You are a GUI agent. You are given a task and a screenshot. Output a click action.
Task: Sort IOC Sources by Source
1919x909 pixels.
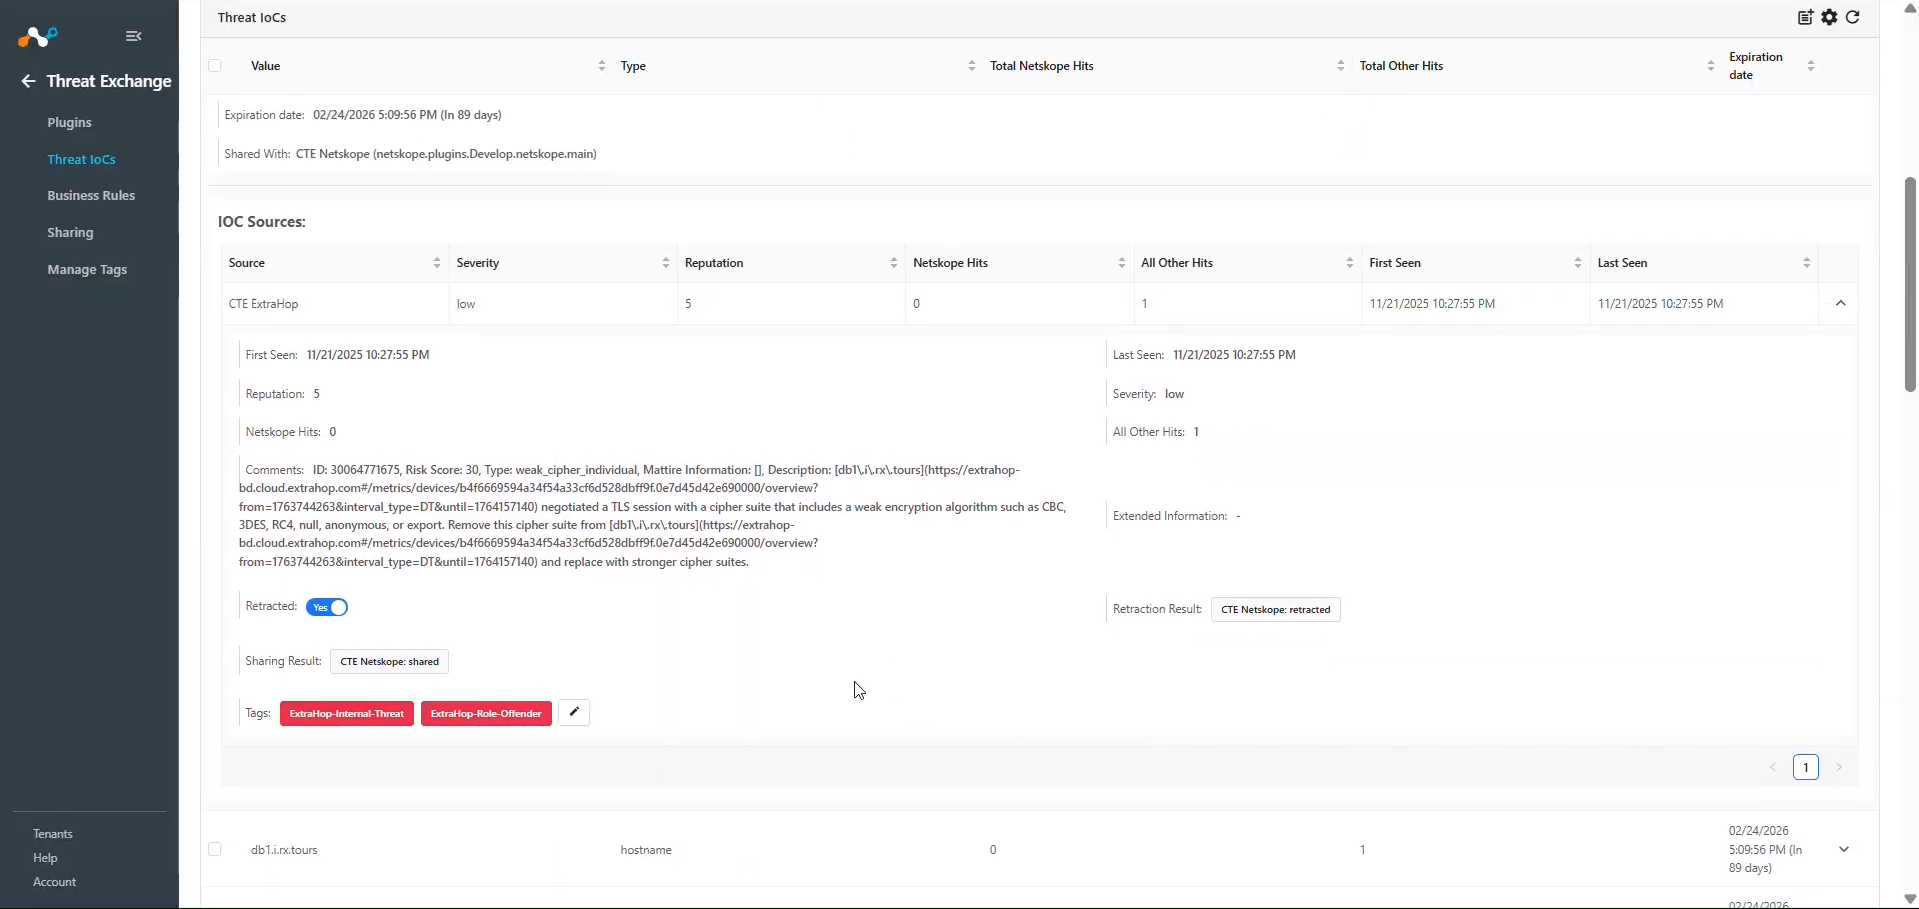[x=437, y=263]
